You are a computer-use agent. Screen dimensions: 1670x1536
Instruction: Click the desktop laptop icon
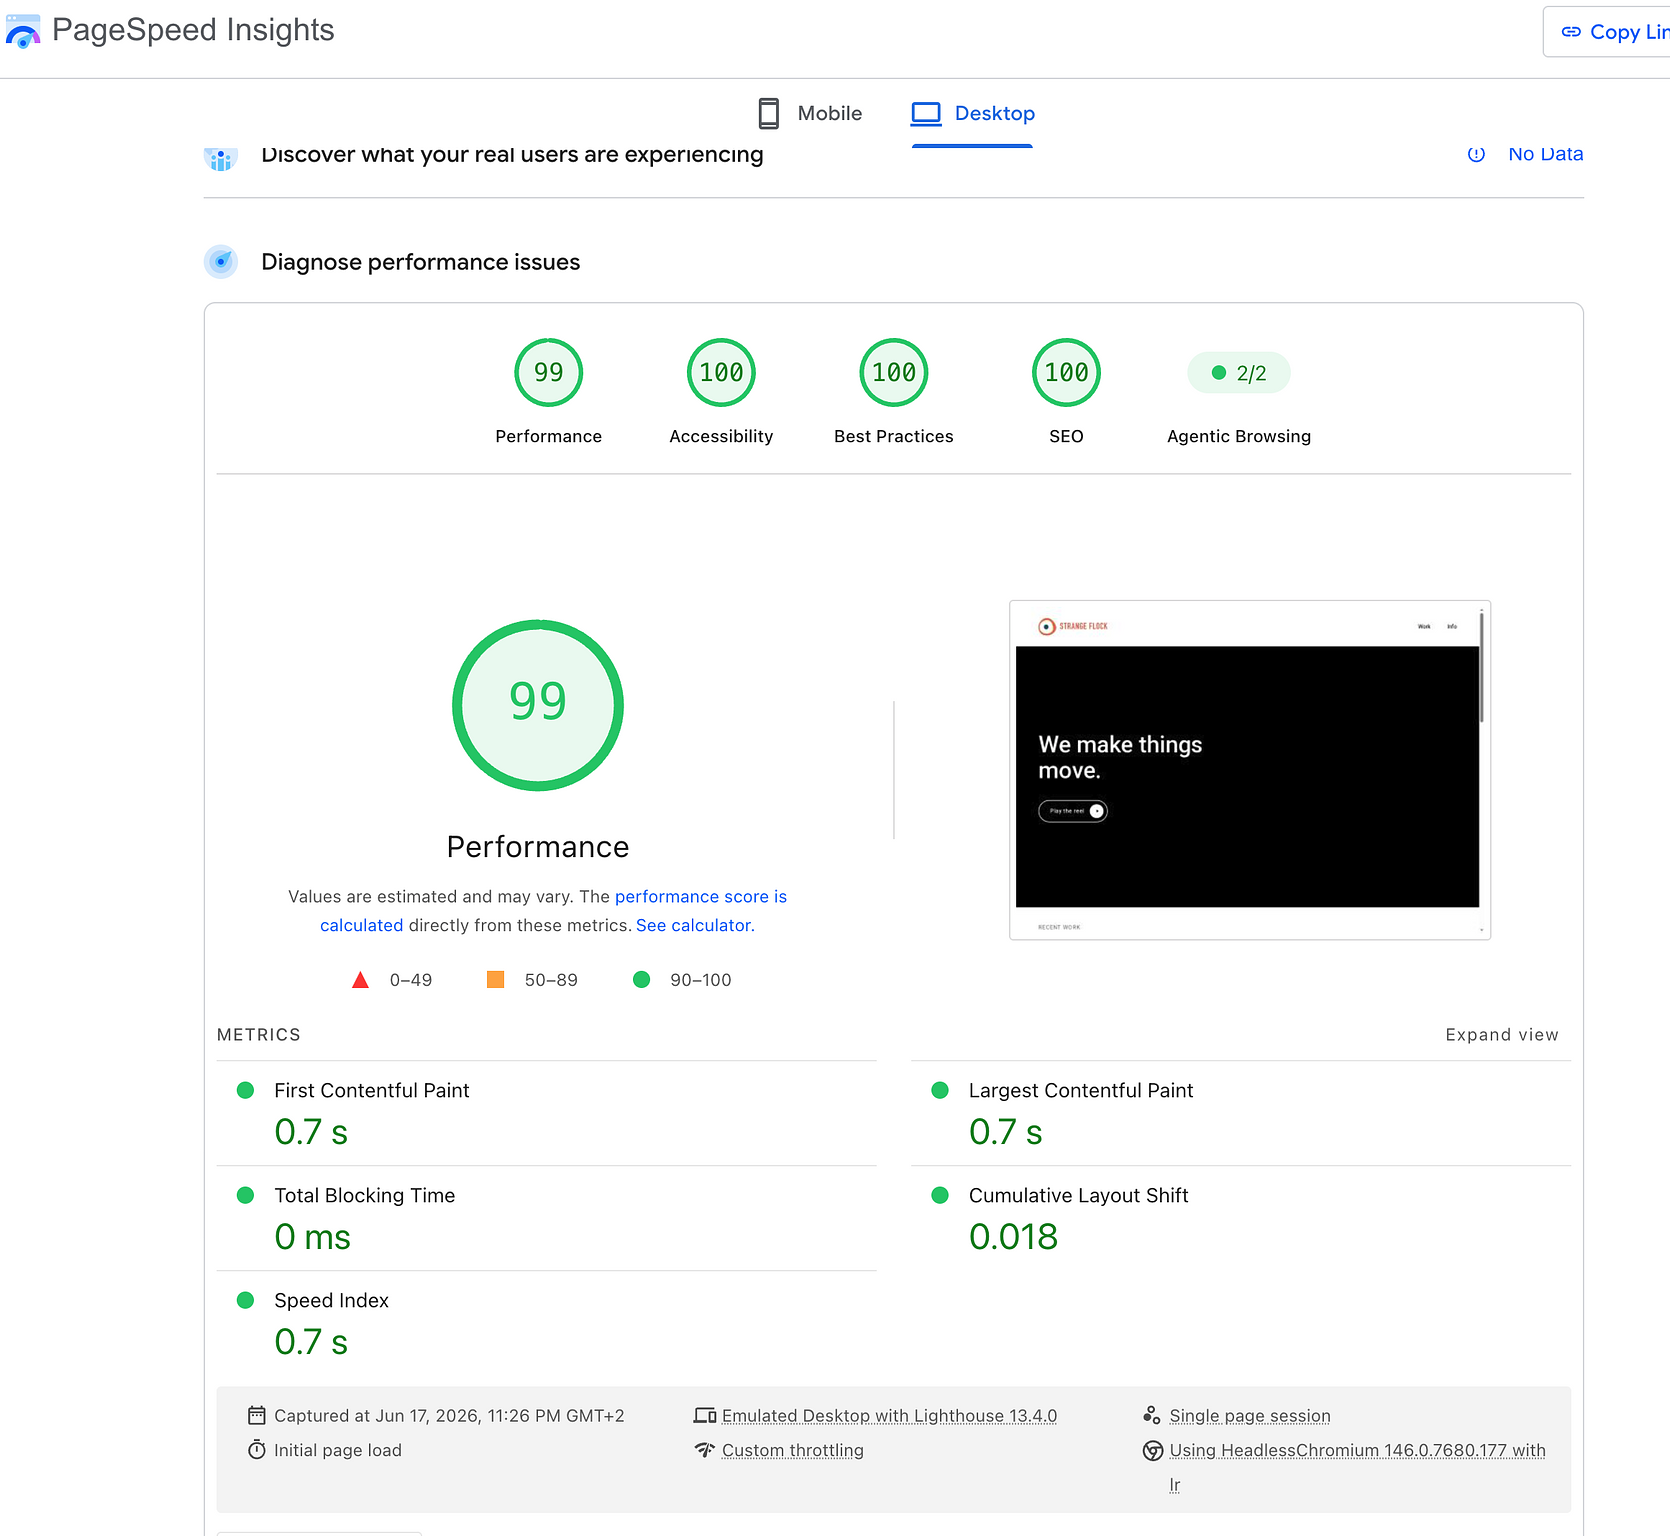926,113
